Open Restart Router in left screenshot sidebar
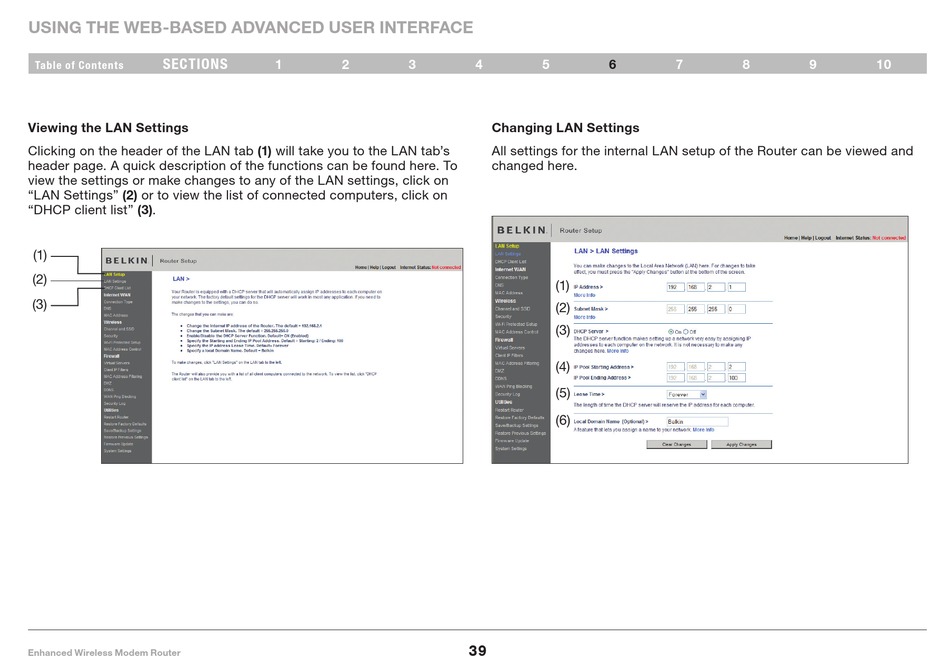950x659 pixels. pyautogui.click(x=116, y=417)
